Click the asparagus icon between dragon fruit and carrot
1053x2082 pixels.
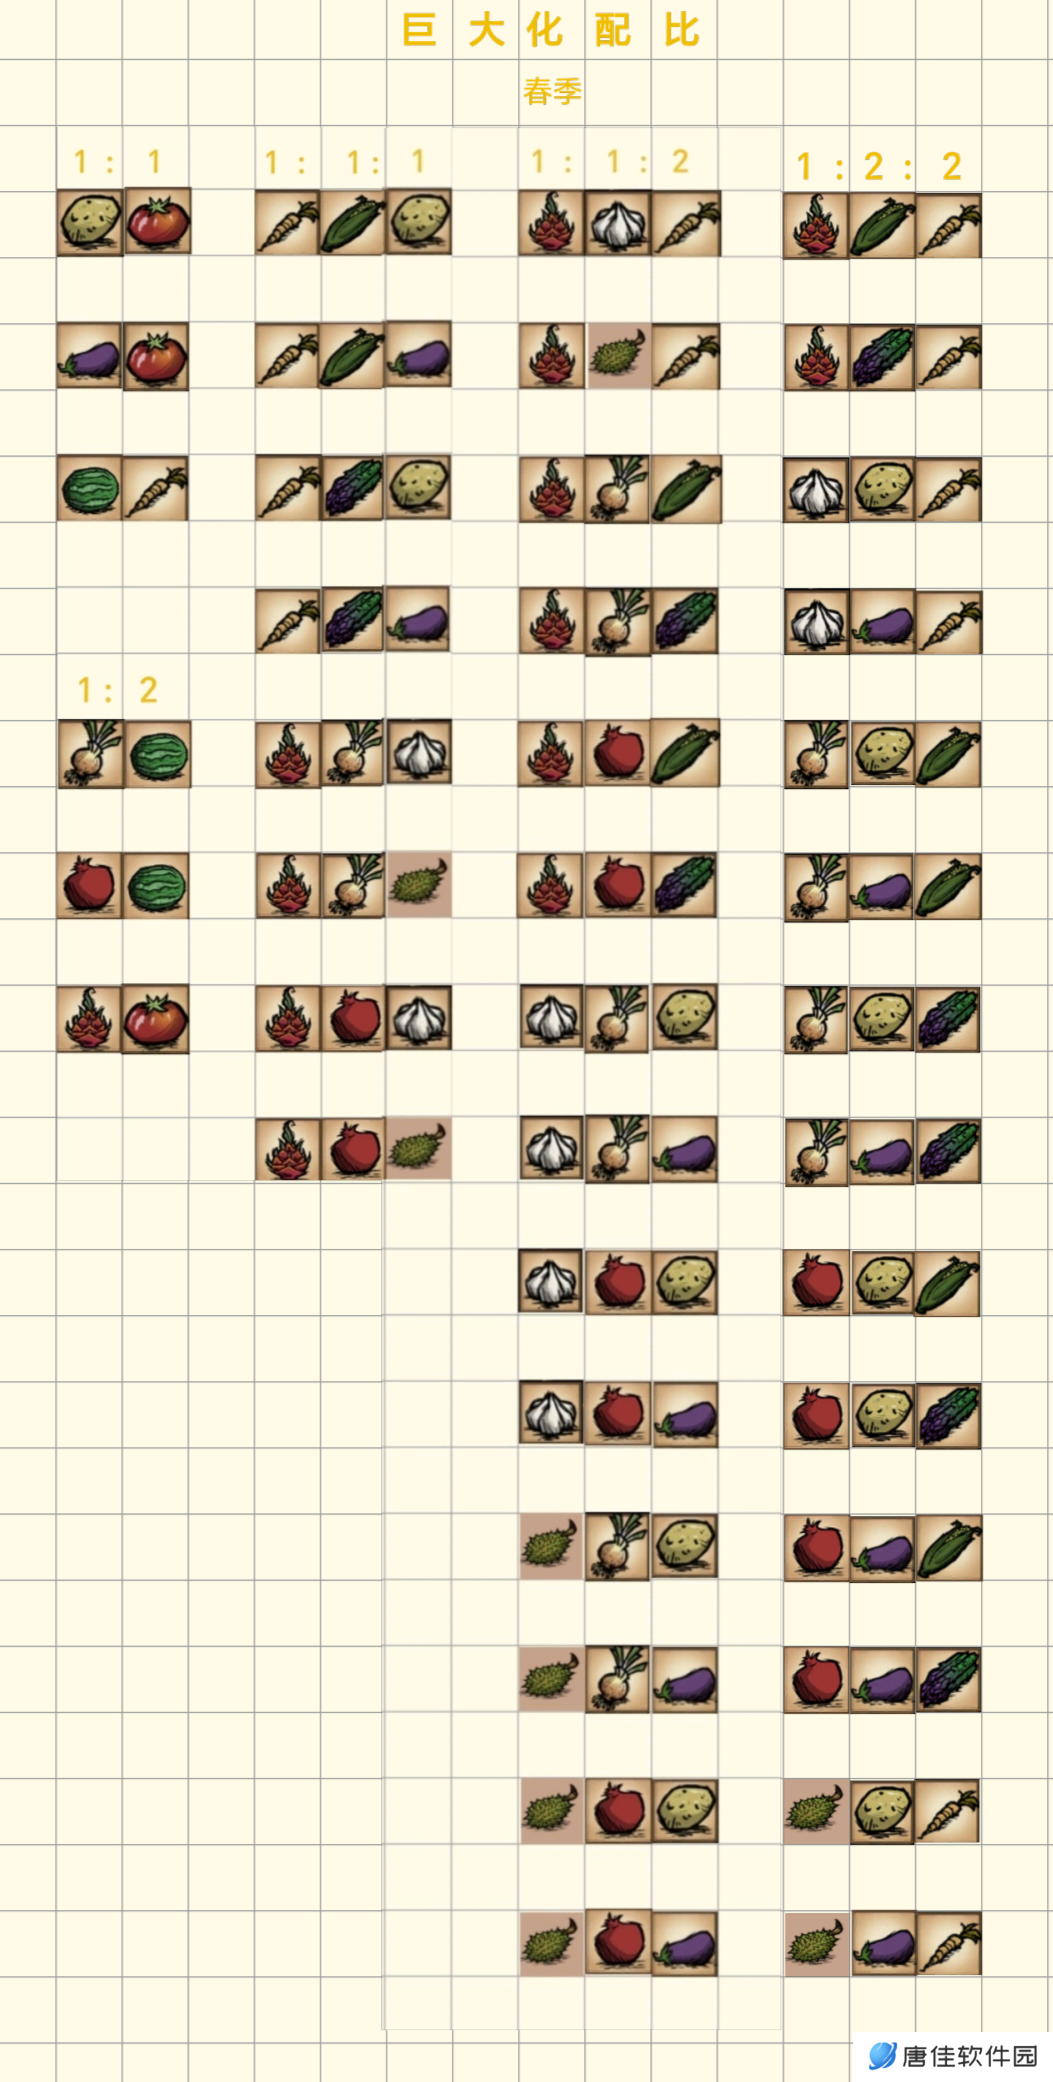tap(882, 358)
